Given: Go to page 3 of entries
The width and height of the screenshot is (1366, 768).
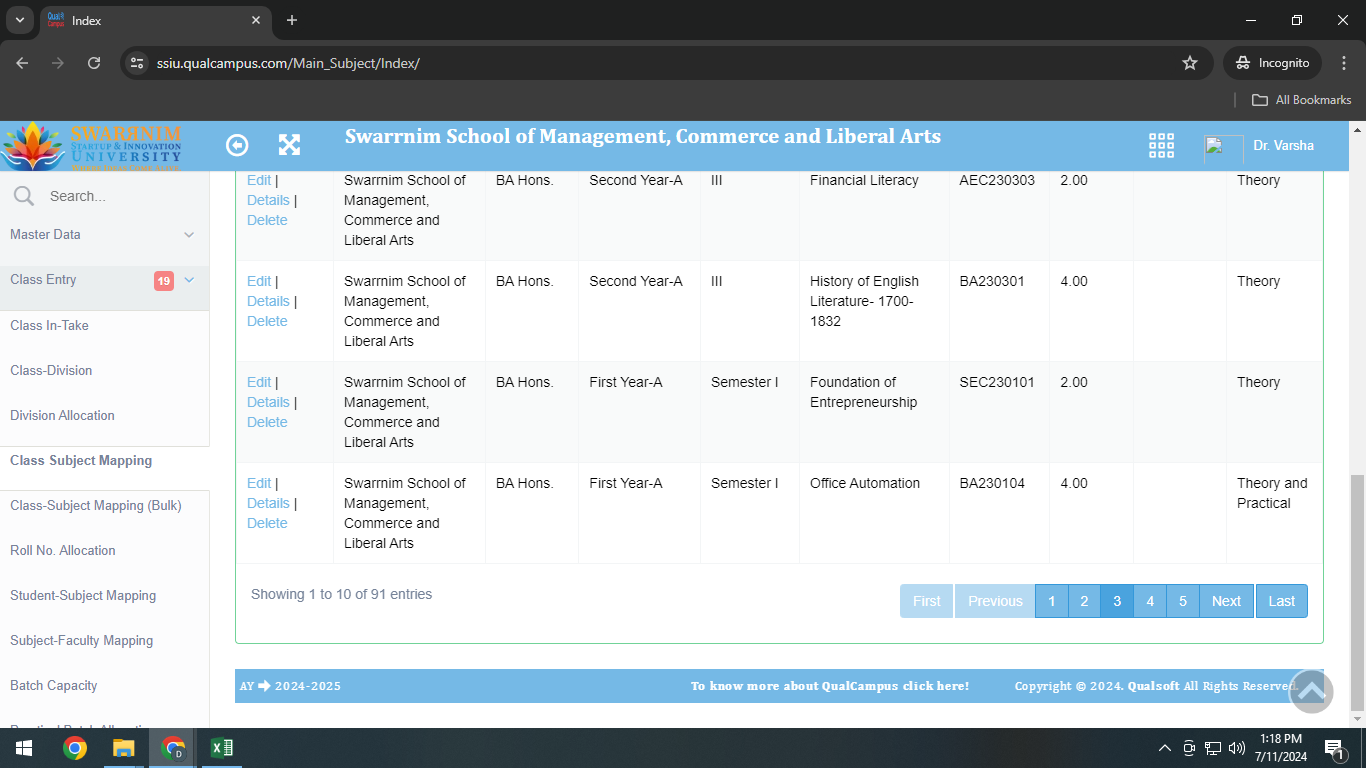Looking at the screenshot, I should point(1117,601).
